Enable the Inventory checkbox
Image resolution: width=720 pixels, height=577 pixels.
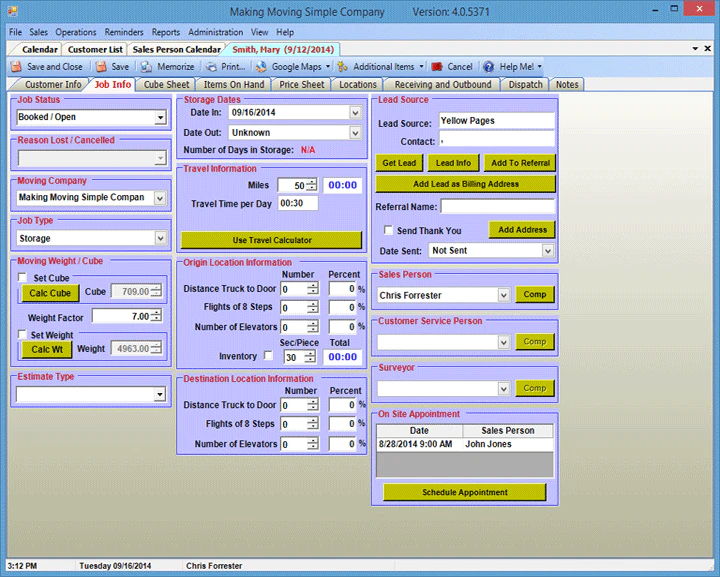click(x=268, y=355)
